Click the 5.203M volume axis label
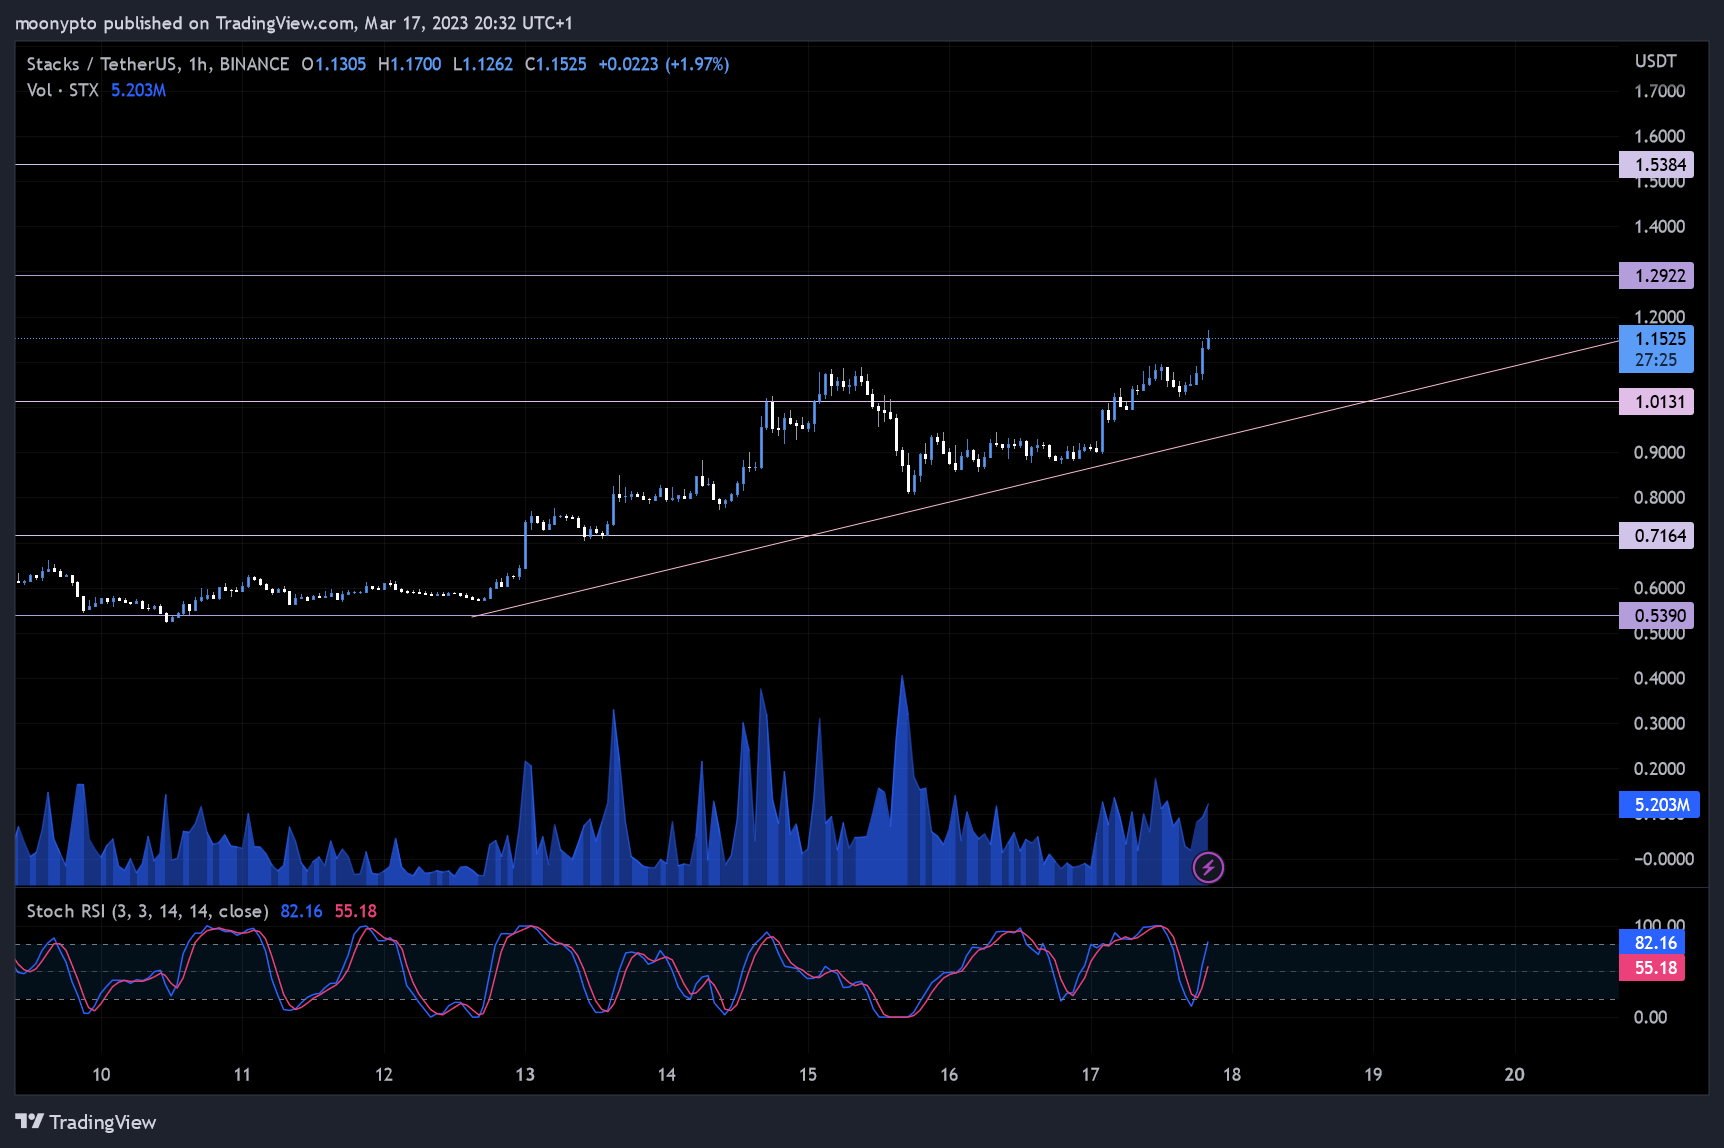Screen dimensions: 1724x1148 coord(1659,805)
